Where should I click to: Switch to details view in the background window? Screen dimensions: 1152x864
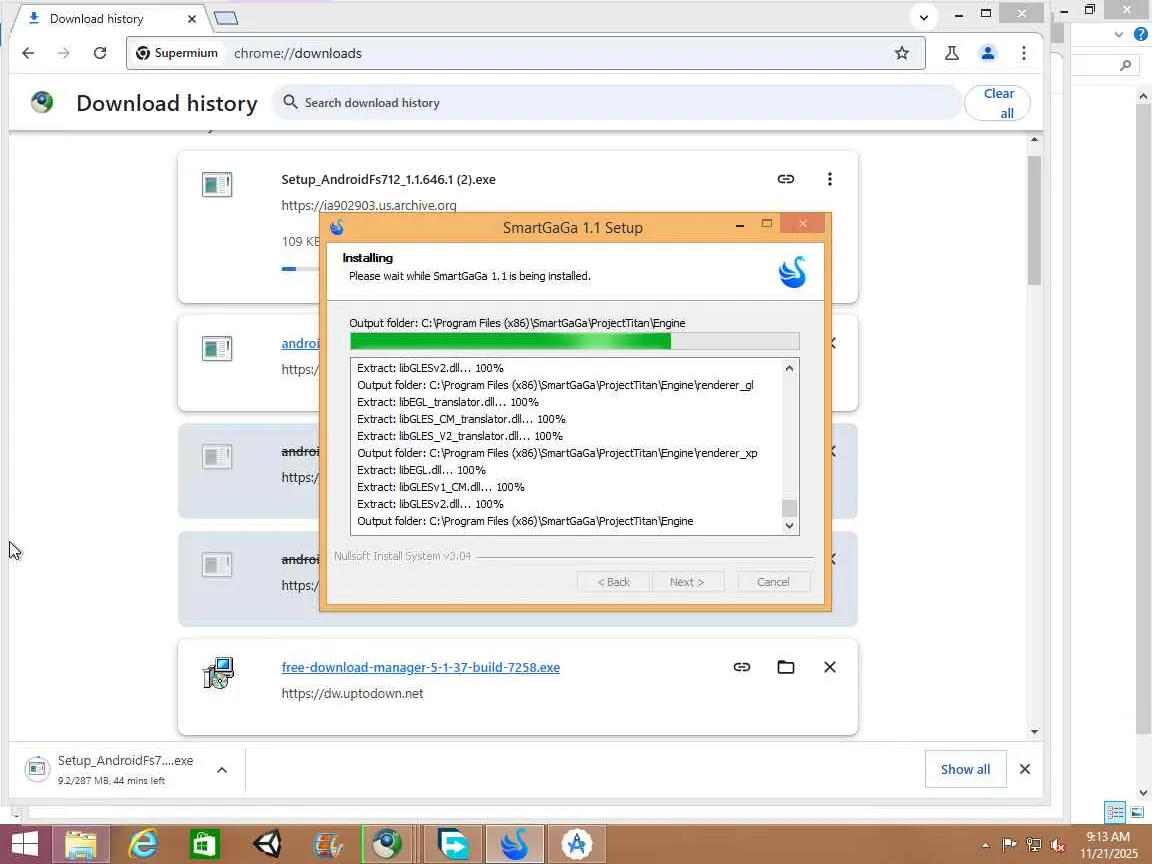(1115, 812)
